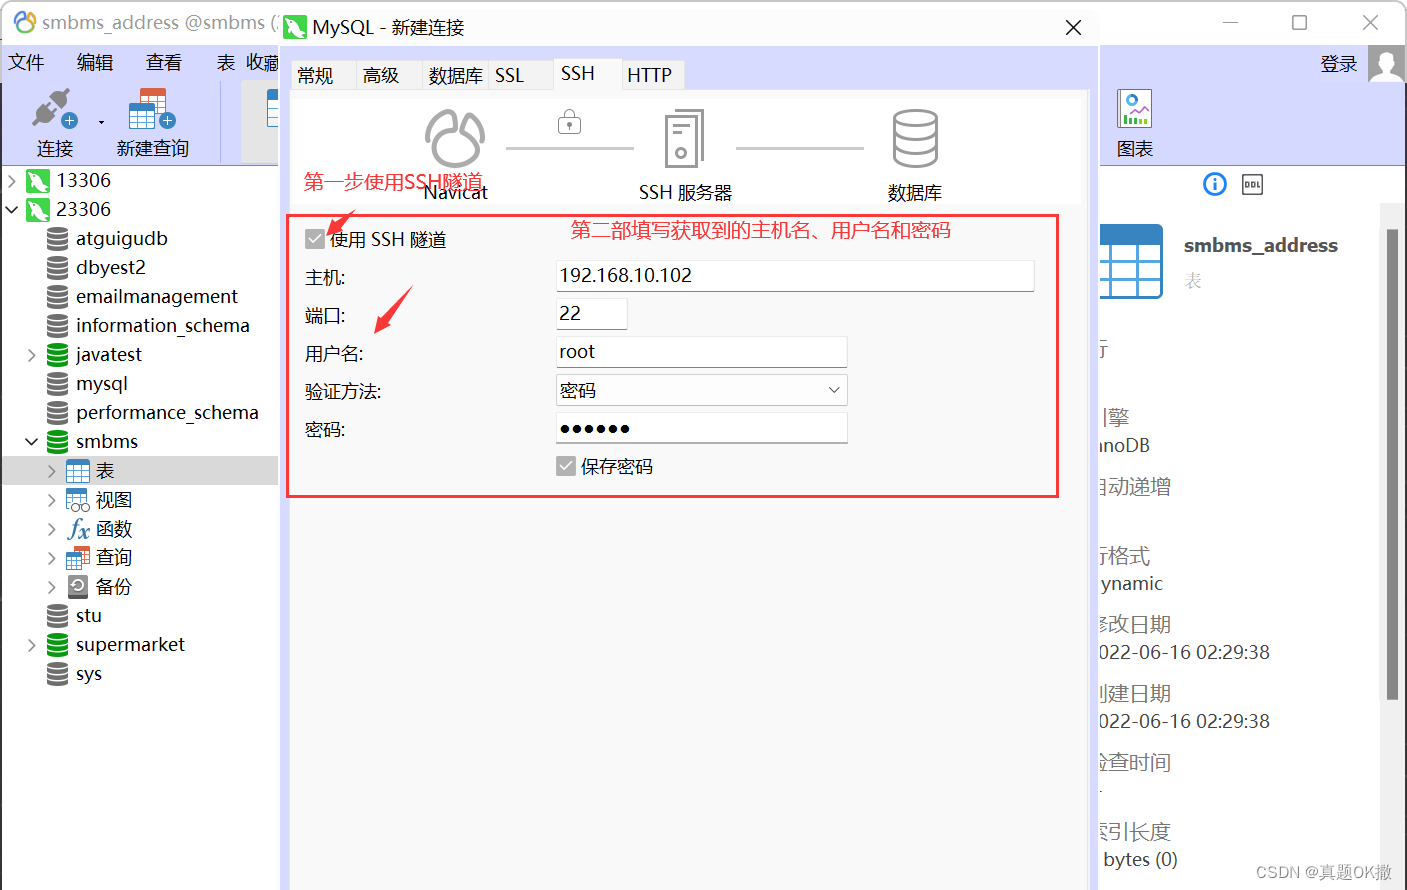The width and height of the screenshot is (1407, 890).
Task: Click the blue info circle icon
Action: 1214,184
